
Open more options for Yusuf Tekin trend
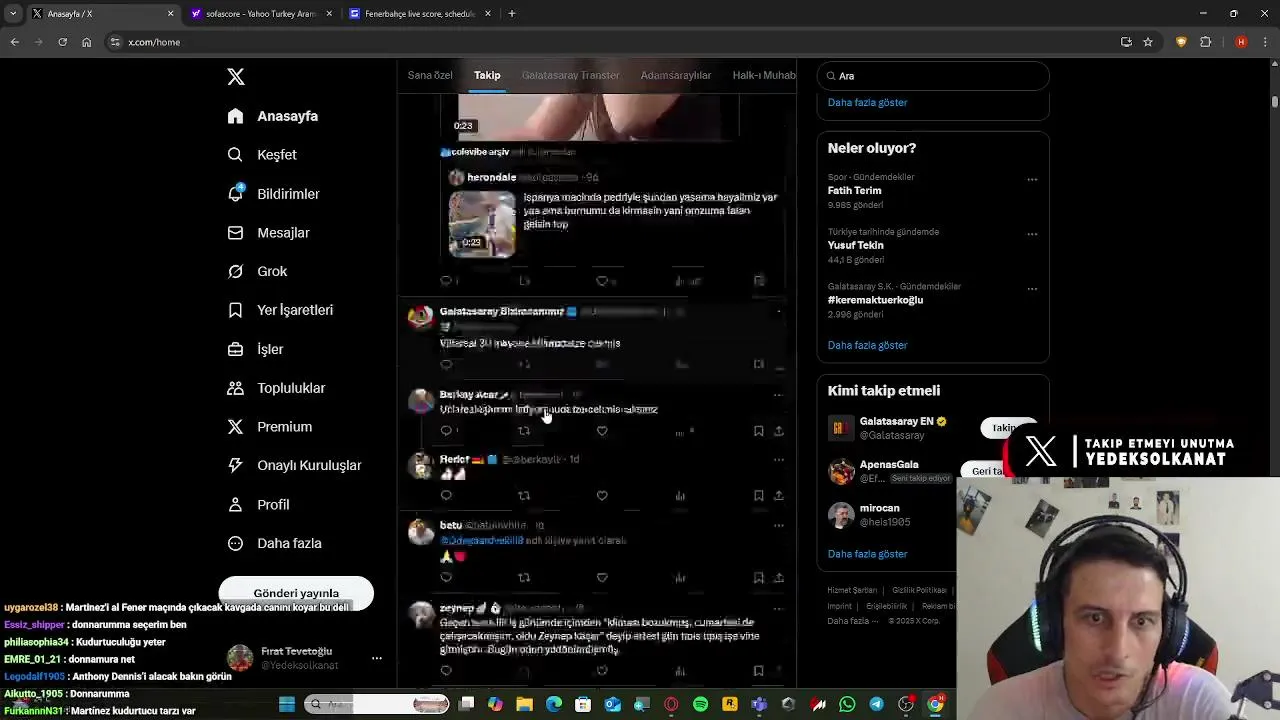tap(1032, 234)
